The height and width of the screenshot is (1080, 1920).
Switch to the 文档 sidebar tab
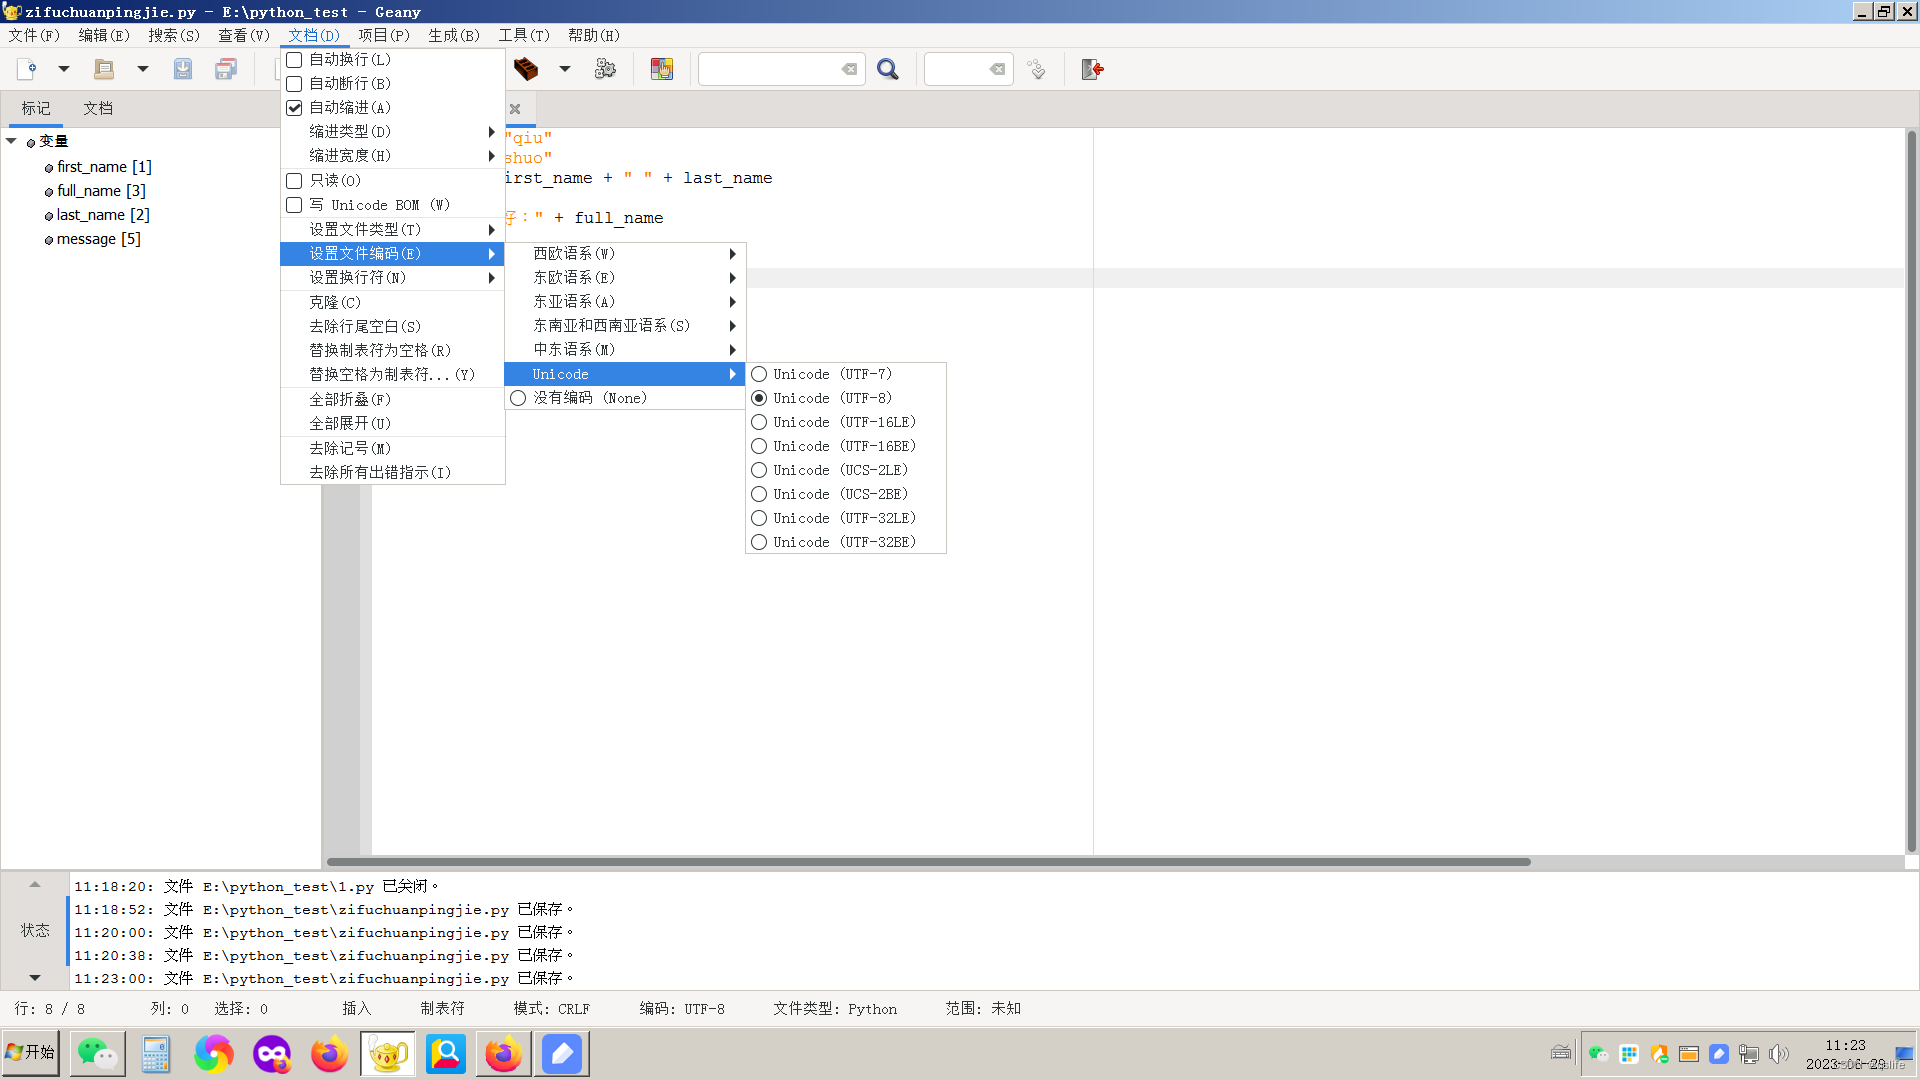pos(97,108)
